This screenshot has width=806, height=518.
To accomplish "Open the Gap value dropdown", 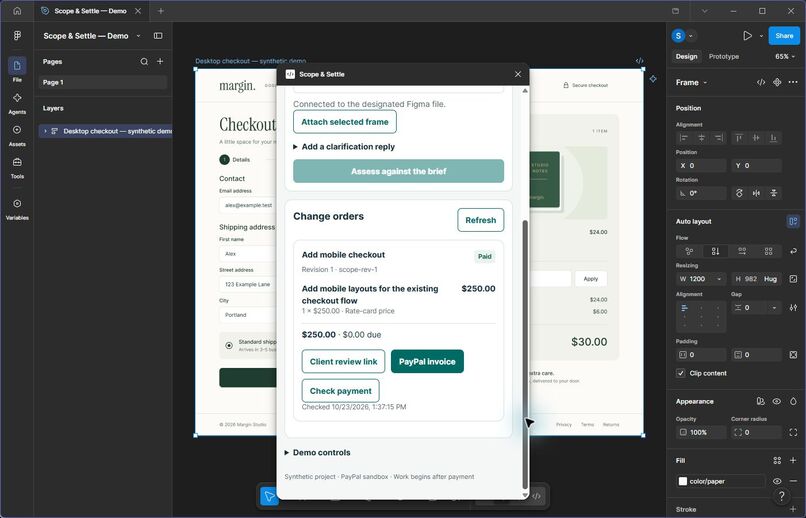I will (x=774, y=307).
